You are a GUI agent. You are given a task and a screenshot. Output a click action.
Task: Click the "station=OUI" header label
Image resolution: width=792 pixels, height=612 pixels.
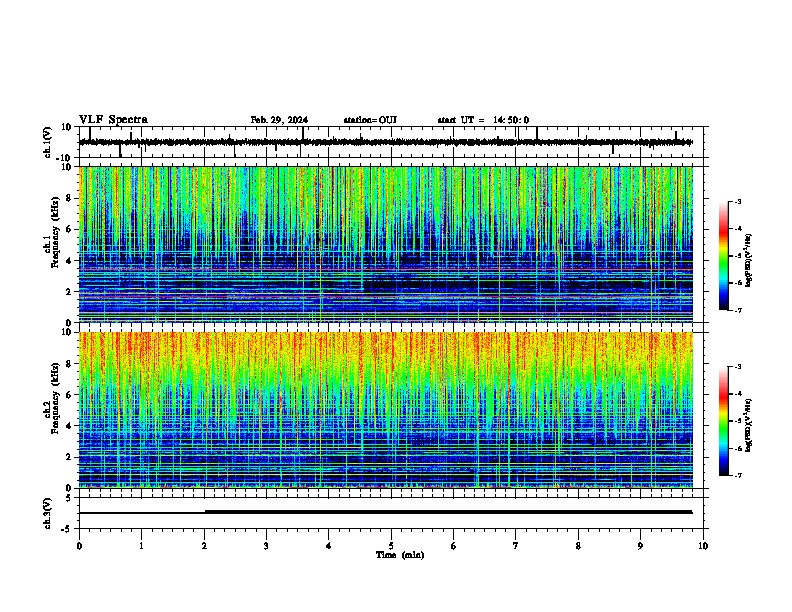point(370,120)
